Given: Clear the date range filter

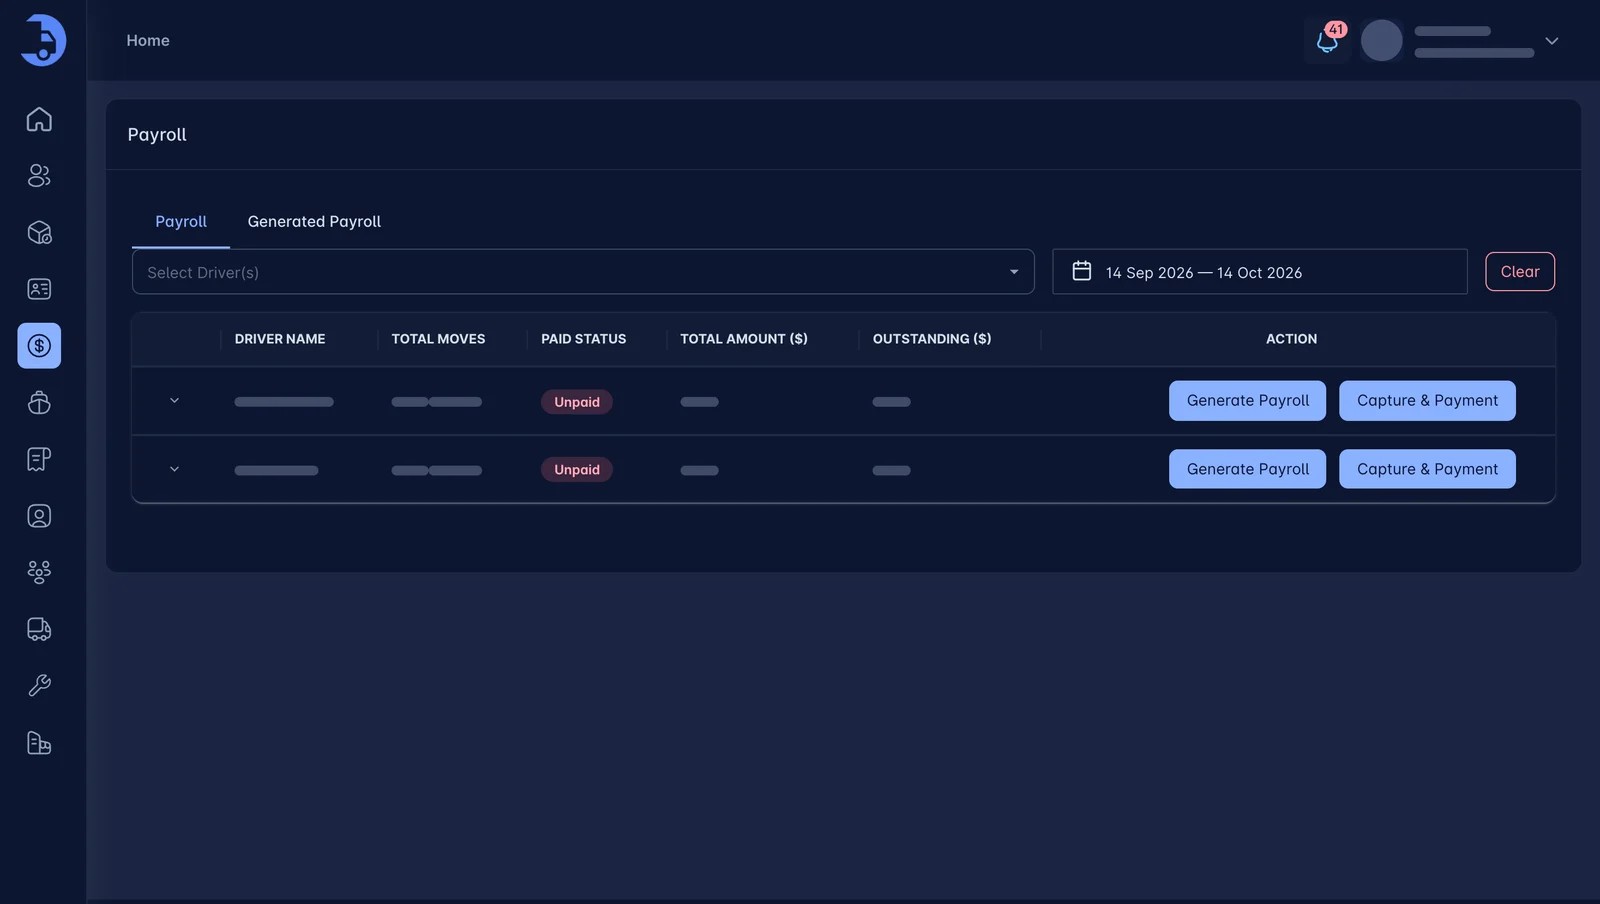Looking at the screenshot, I should pyautogui.click(x=1520, y=272).
